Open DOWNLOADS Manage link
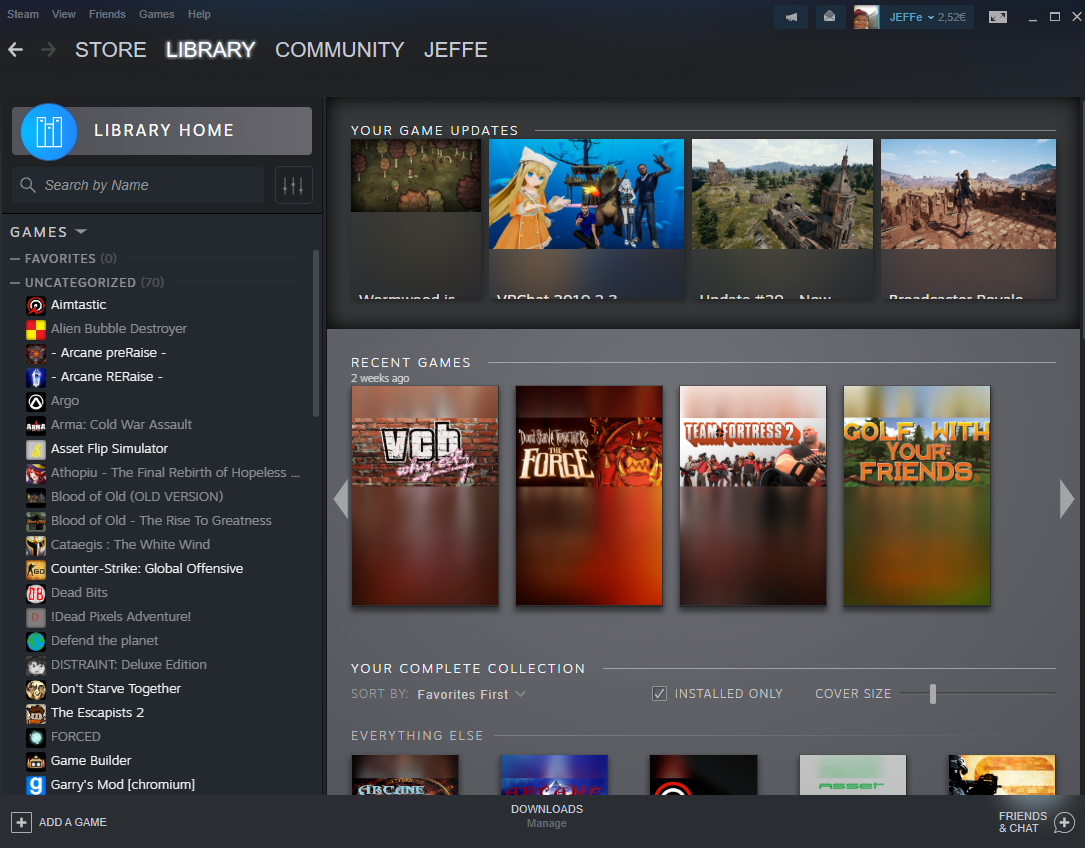The height and width of the screenshot is (848, 1085). (547, 816)
